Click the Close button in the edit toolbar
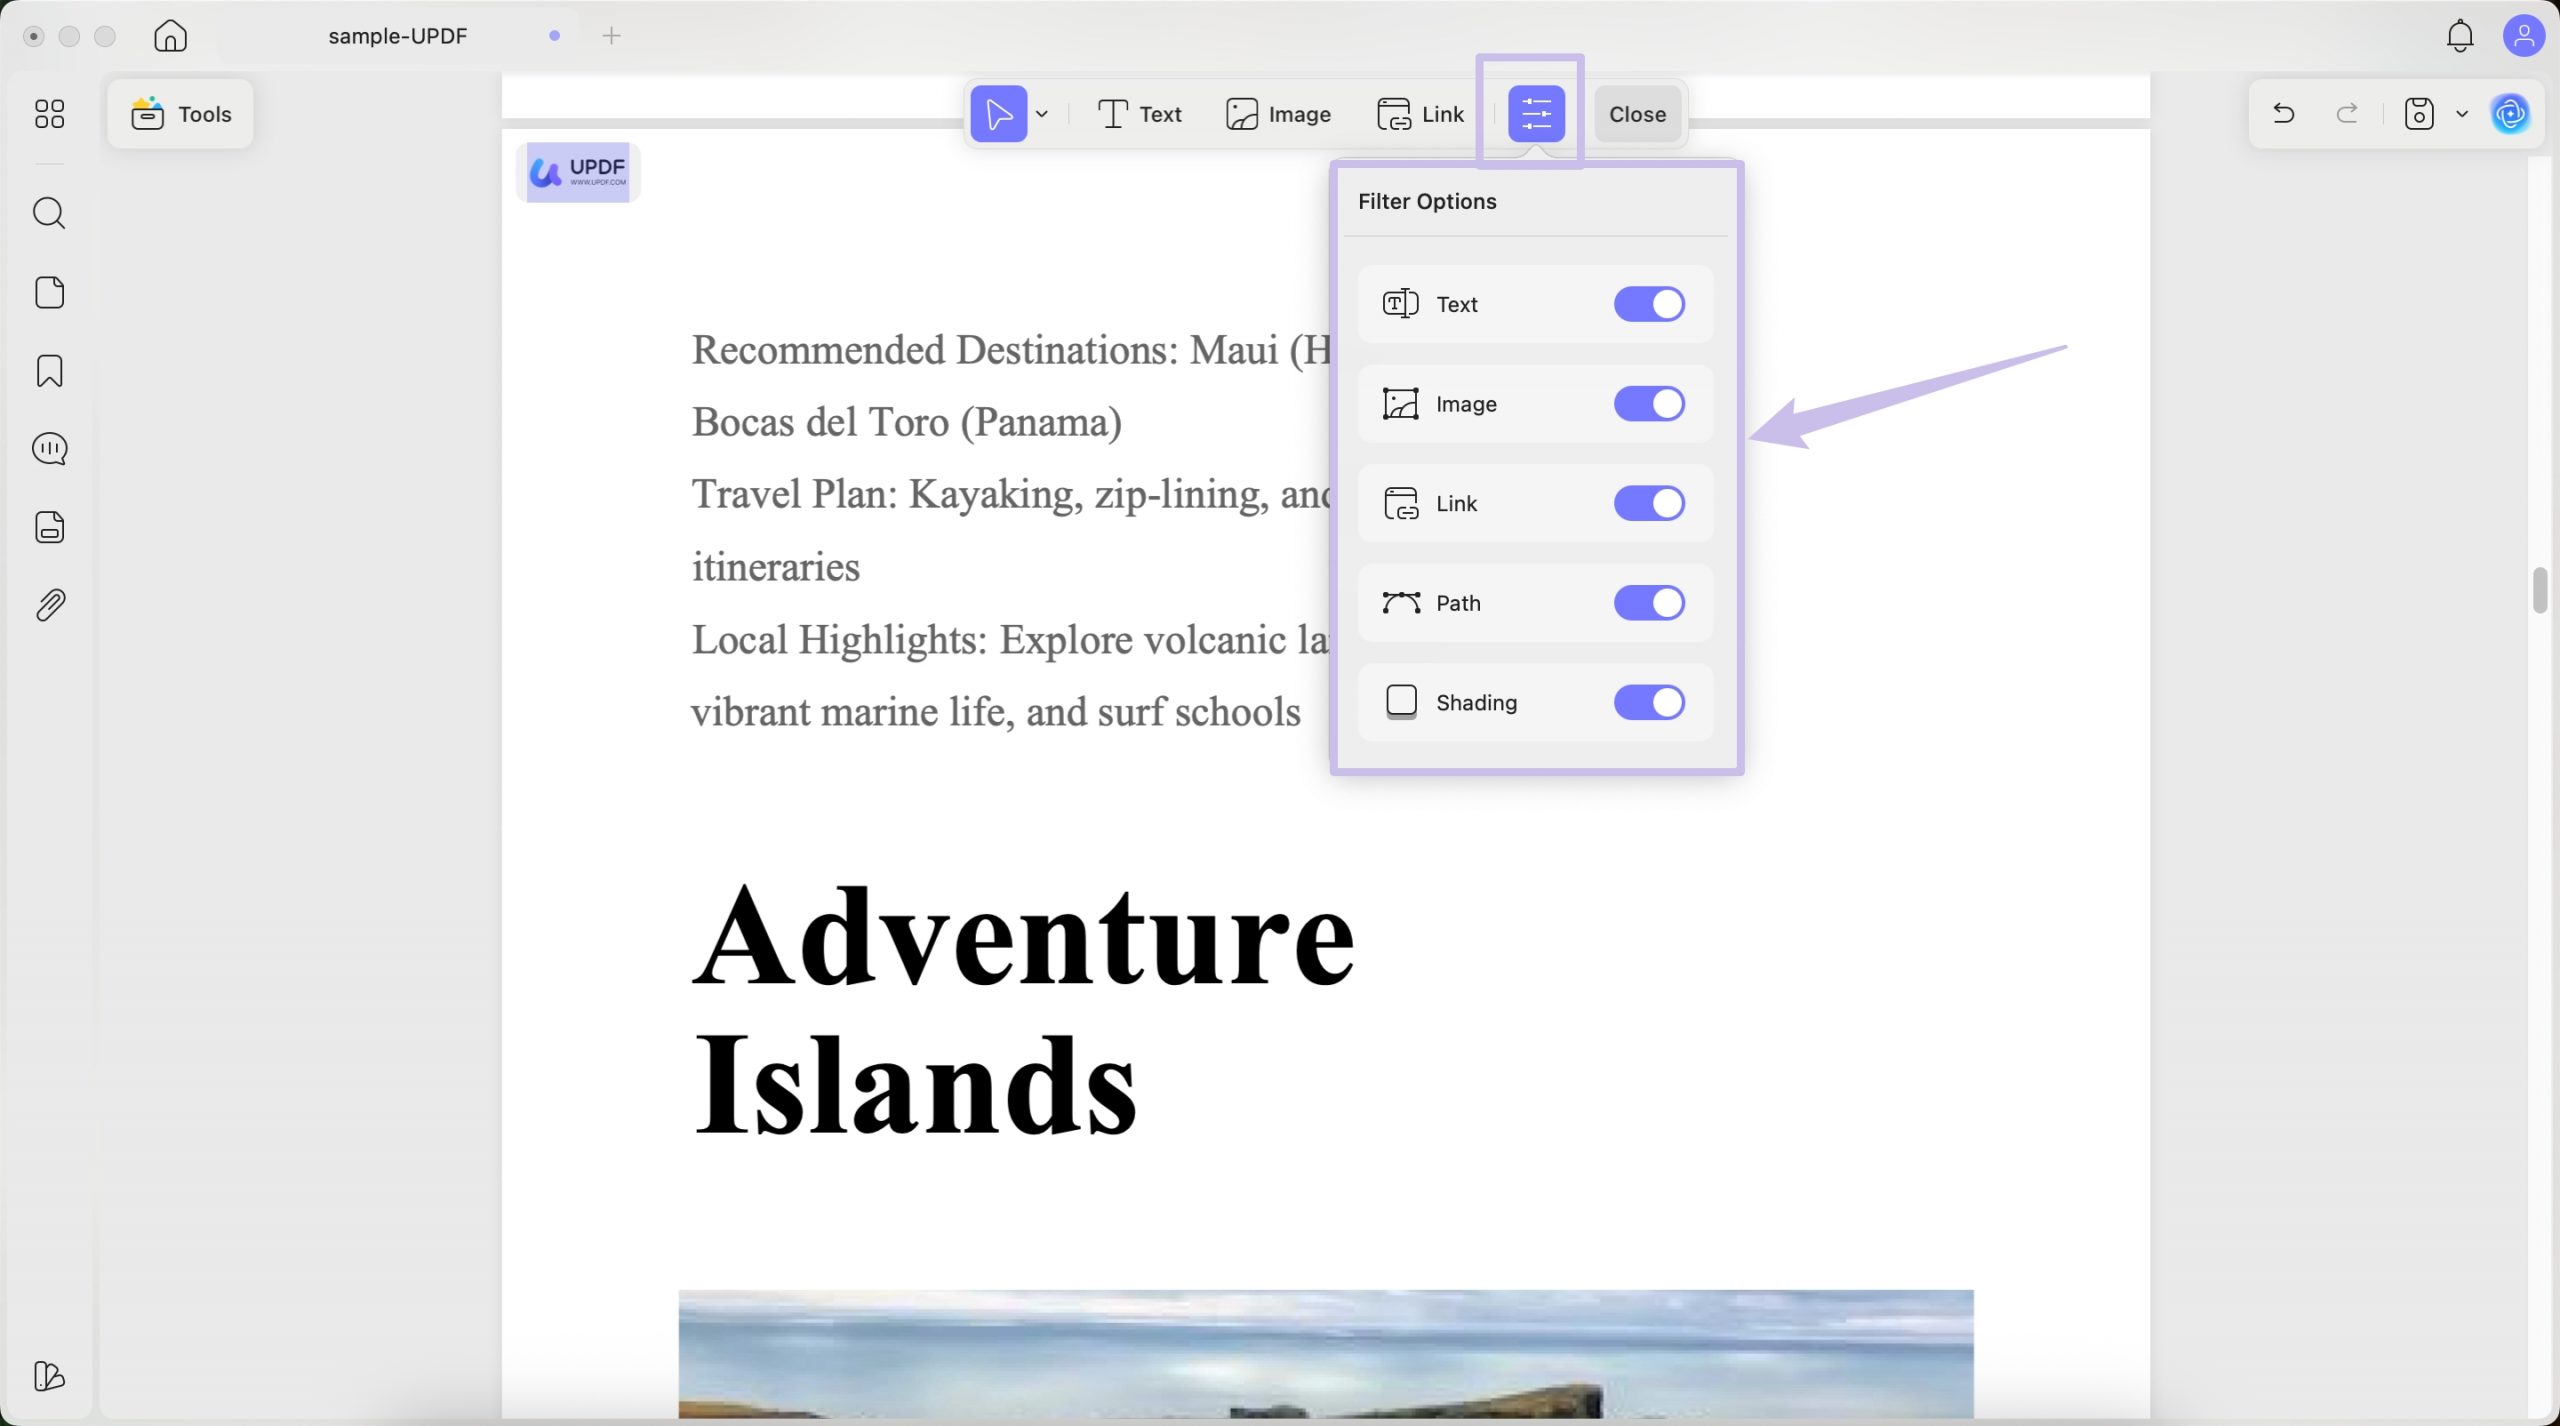Screen dimensions: 2560x1426 click(x=1636, y=113)
